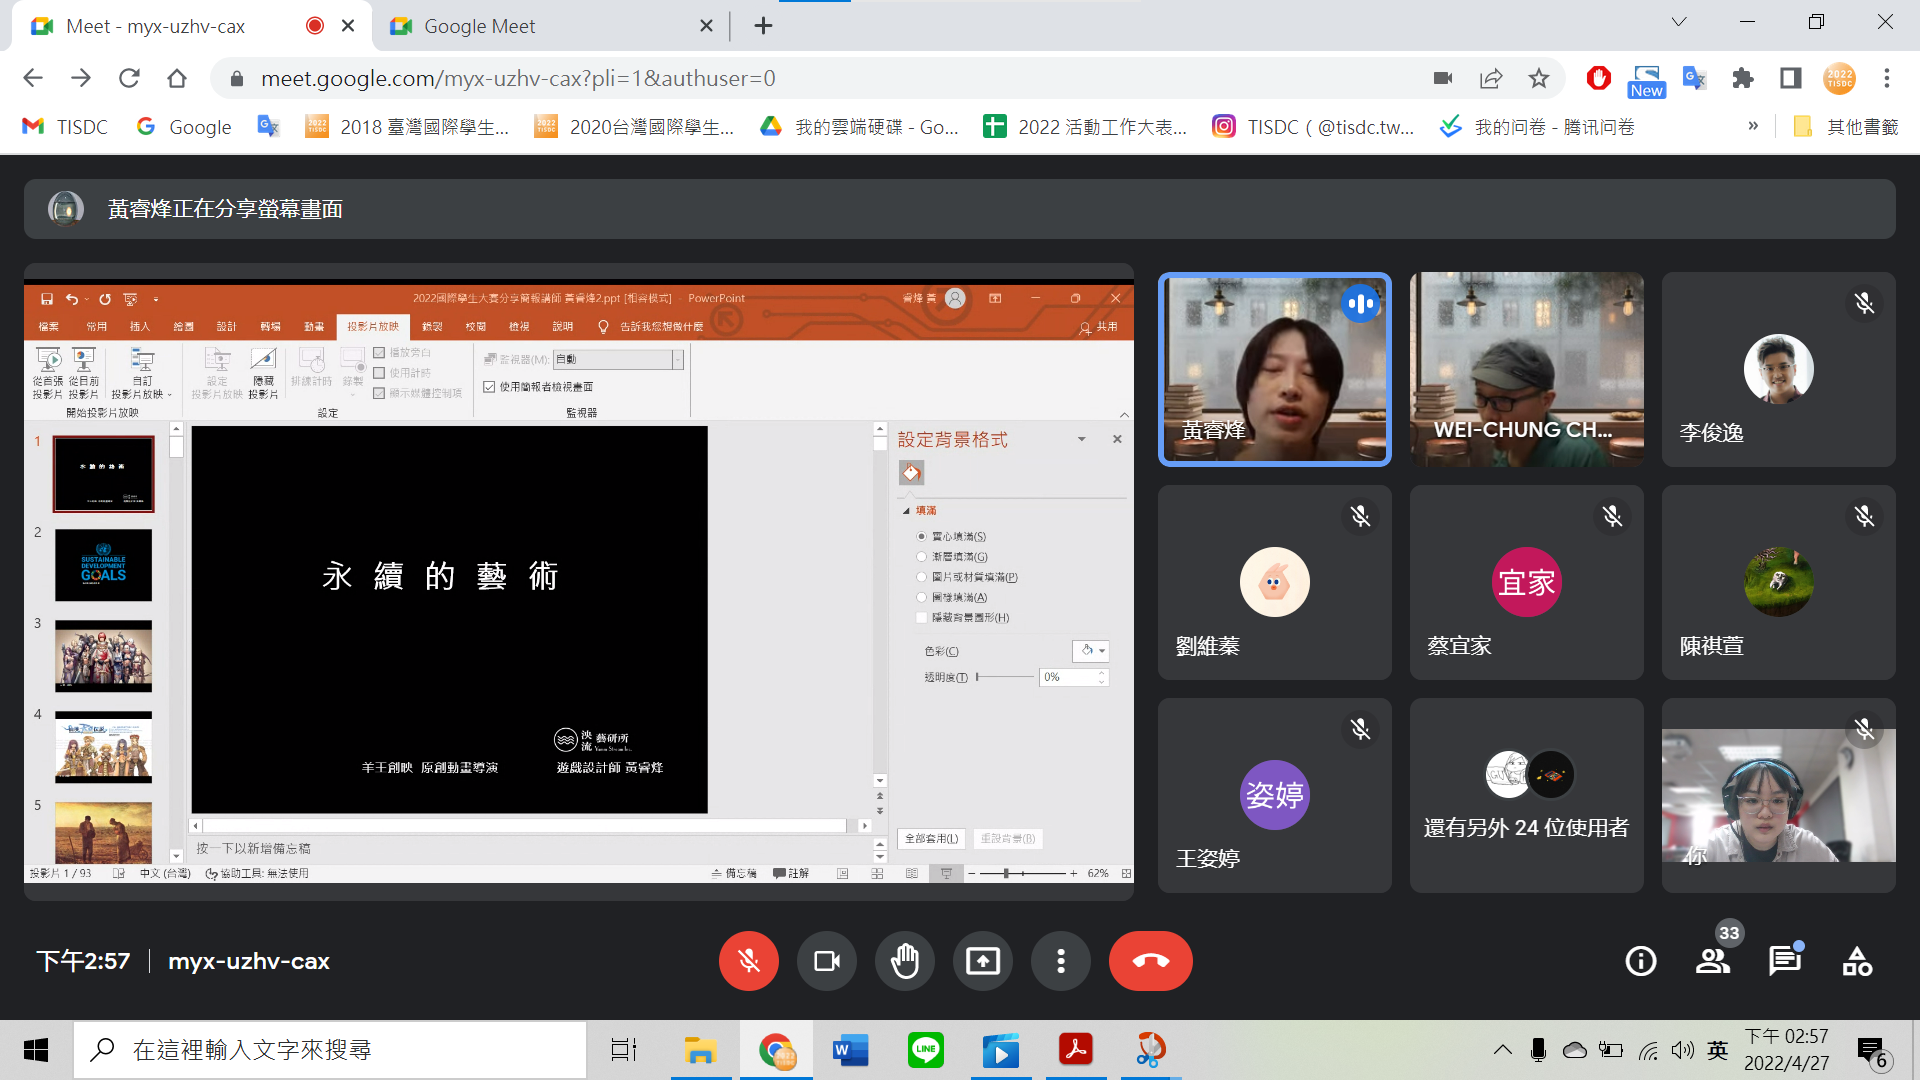This screenshot has width=1920, height=1080.
Task: Bookmark this page with star icon
Action: (1538, 78)
